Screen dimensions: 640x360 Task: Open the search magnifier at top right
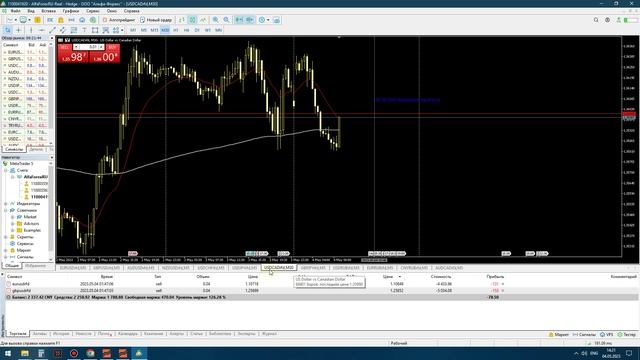pos(596,20)
